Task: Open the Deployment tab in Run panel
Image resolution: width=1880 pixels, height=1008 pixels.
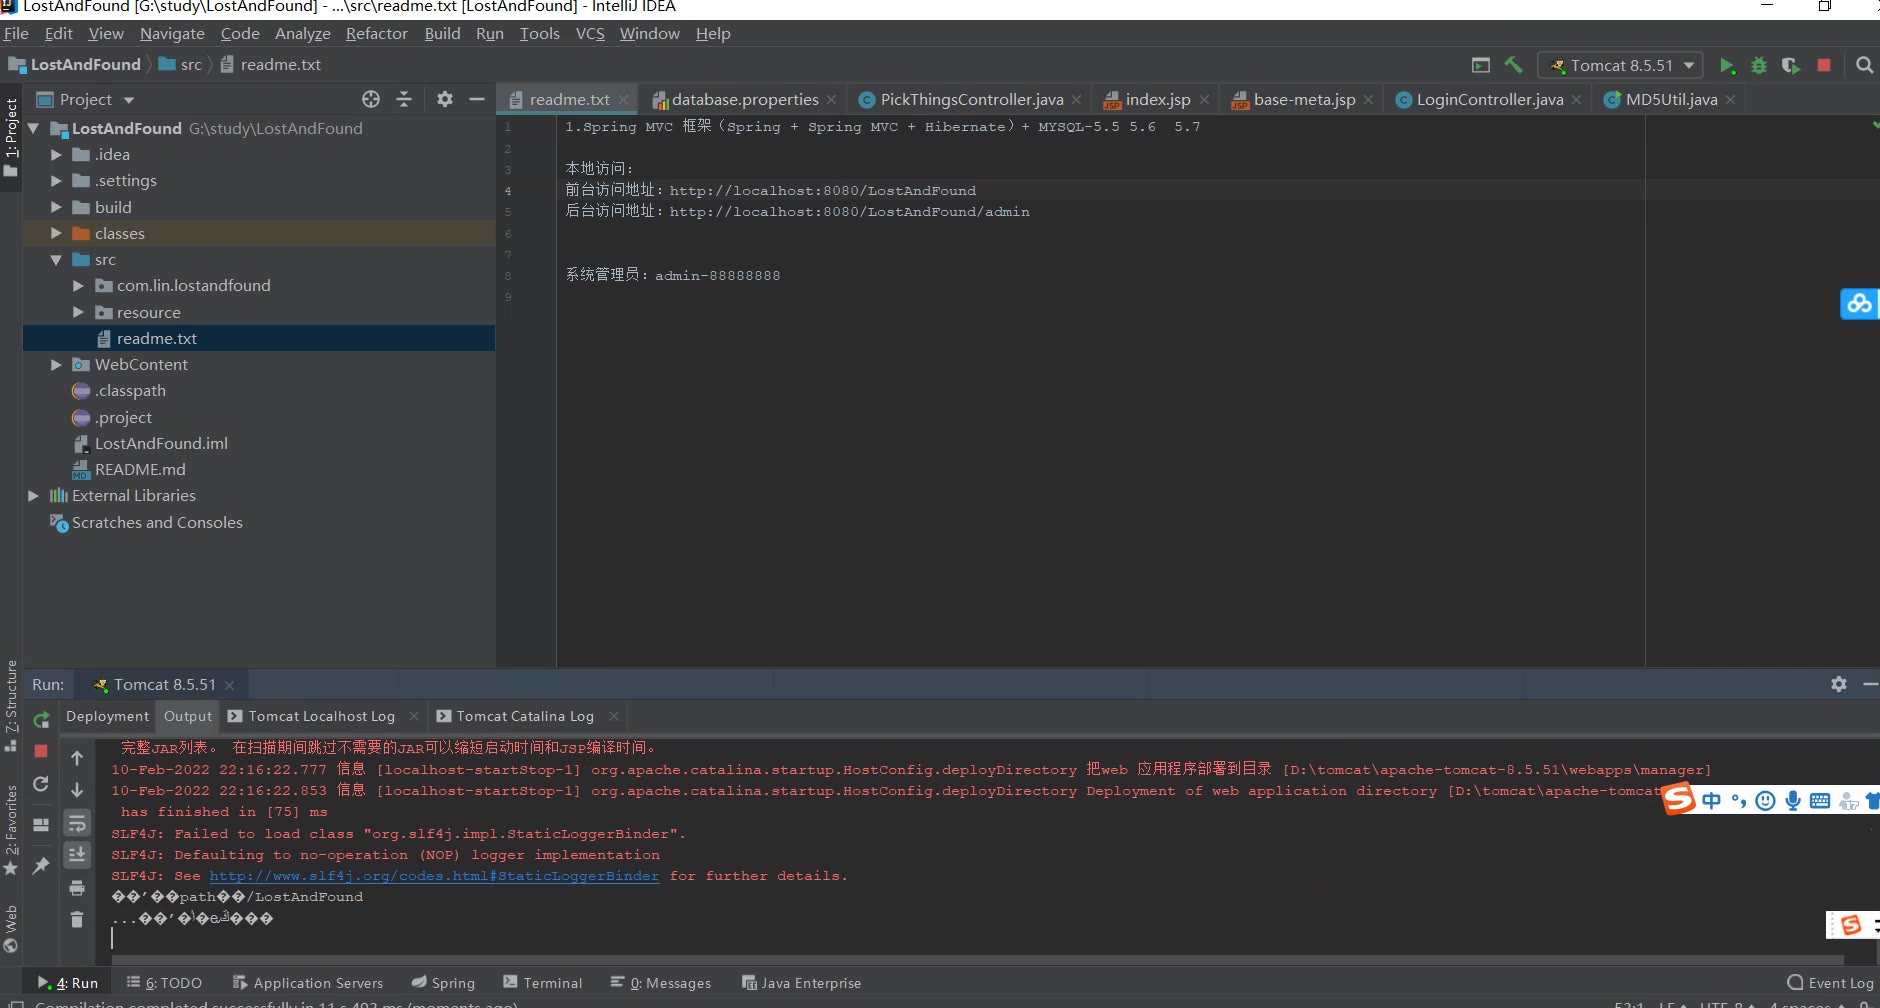Action: (x=107, y=716)
